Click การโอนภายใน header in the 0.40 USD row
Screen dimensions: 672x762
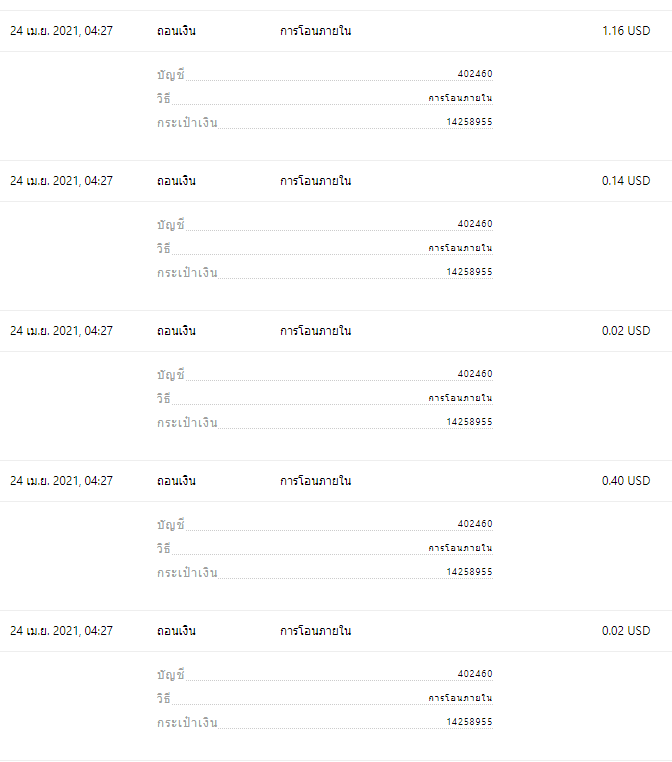[x=315, y=481]
